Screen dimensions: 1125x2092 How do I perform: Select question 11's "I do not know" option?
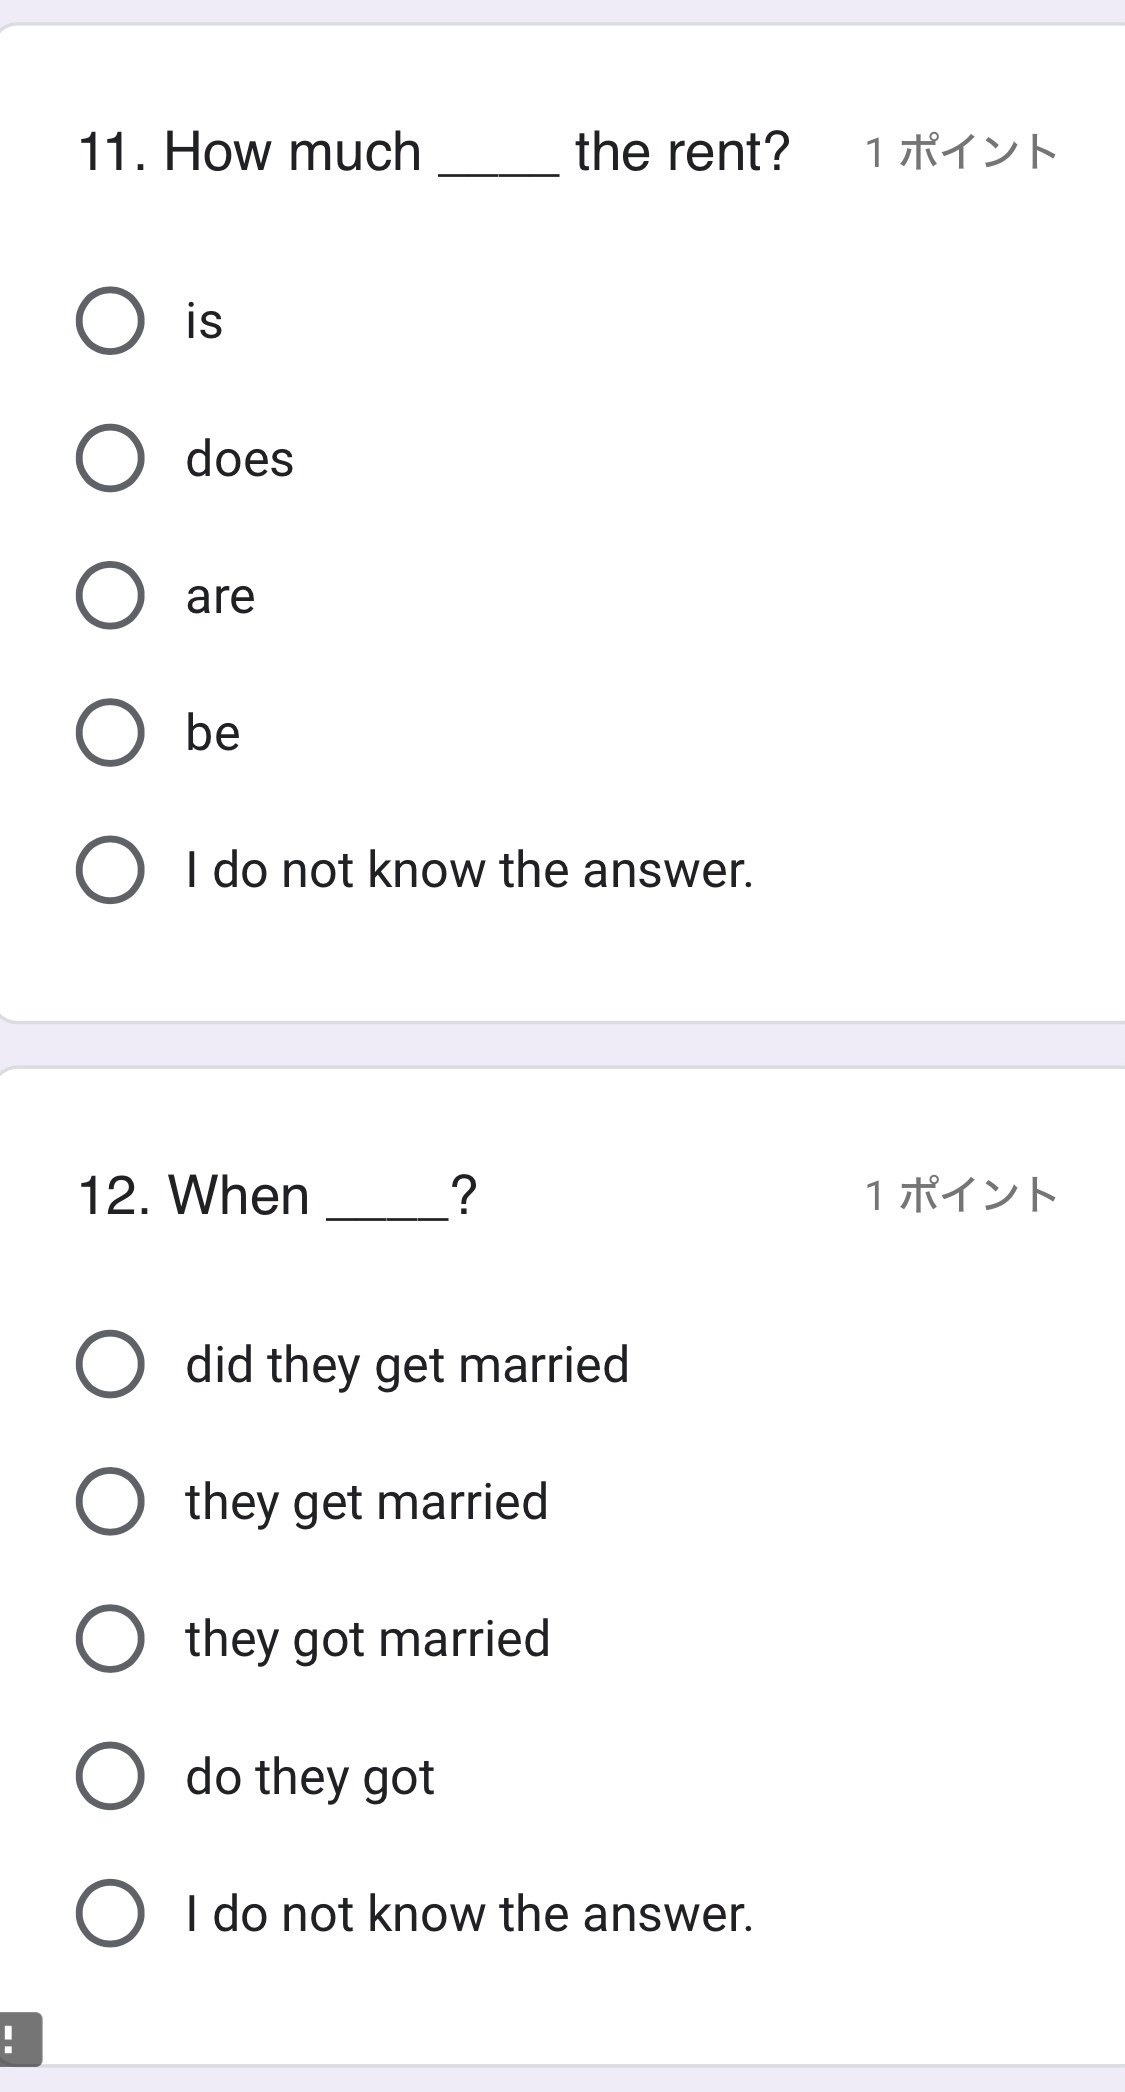pos(110,870)
